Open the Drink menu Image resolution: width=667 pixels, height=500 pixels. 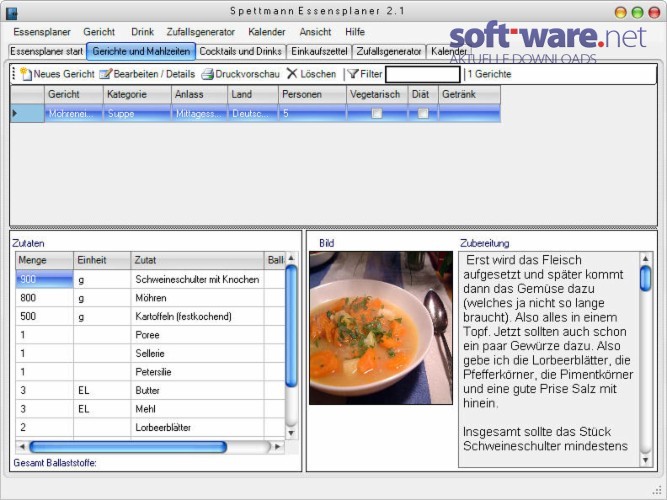coord(142,32)
